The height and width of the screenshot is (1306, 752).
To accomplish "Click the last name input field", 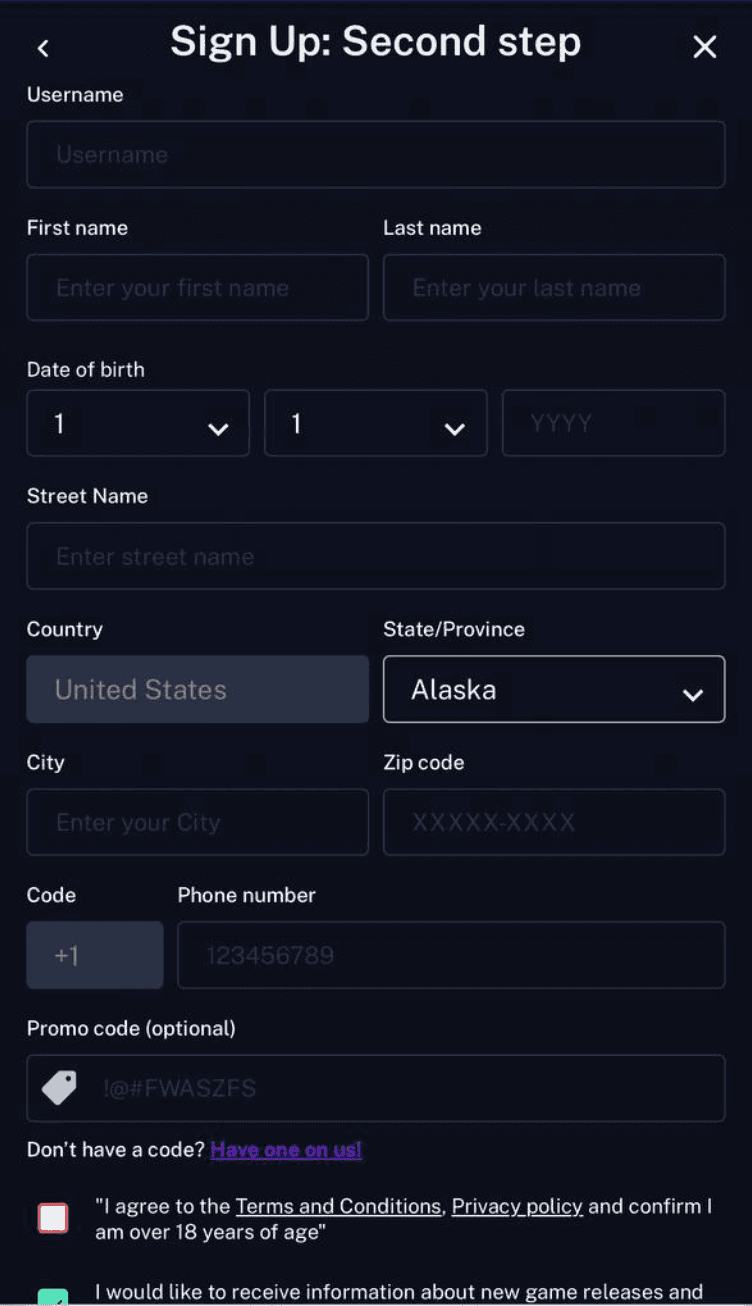I will point(553,287).
